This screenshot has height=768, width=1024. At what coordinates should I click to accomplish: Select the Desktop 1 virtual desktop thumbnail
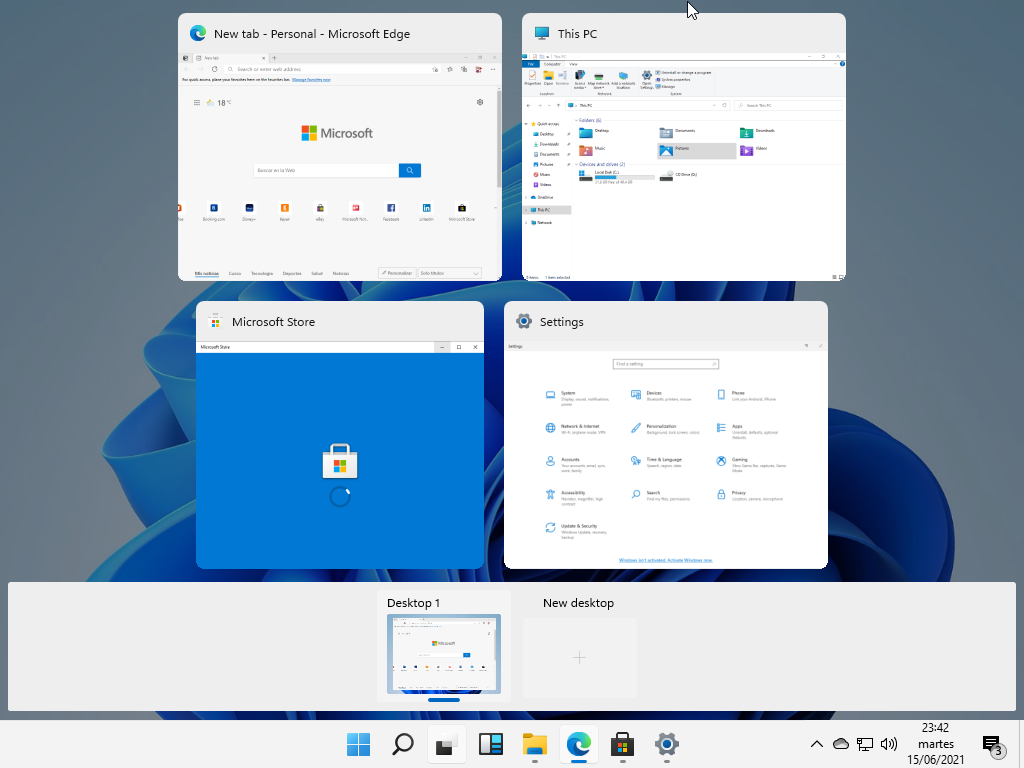click(x=443, y=654)
